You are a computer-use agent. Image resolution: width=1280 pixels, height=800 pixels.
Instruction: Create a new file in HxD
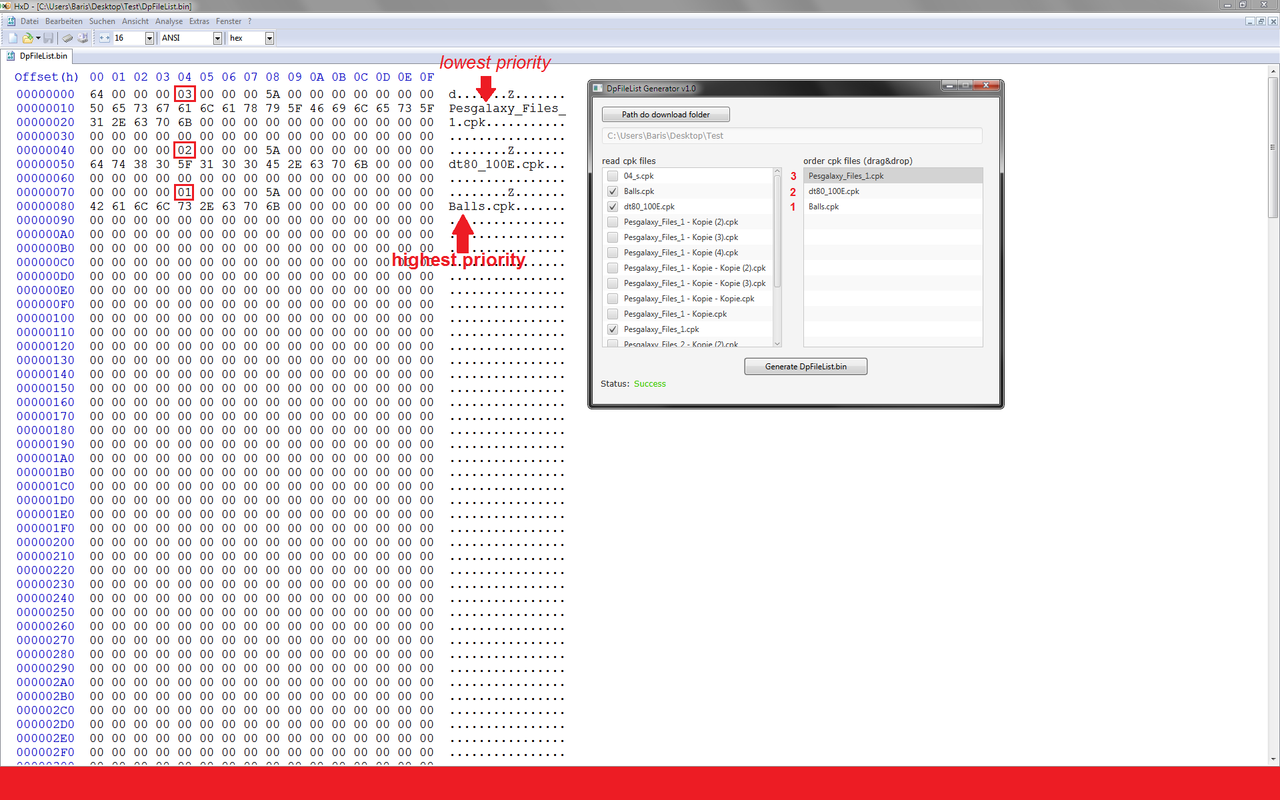tap(13, 38)
